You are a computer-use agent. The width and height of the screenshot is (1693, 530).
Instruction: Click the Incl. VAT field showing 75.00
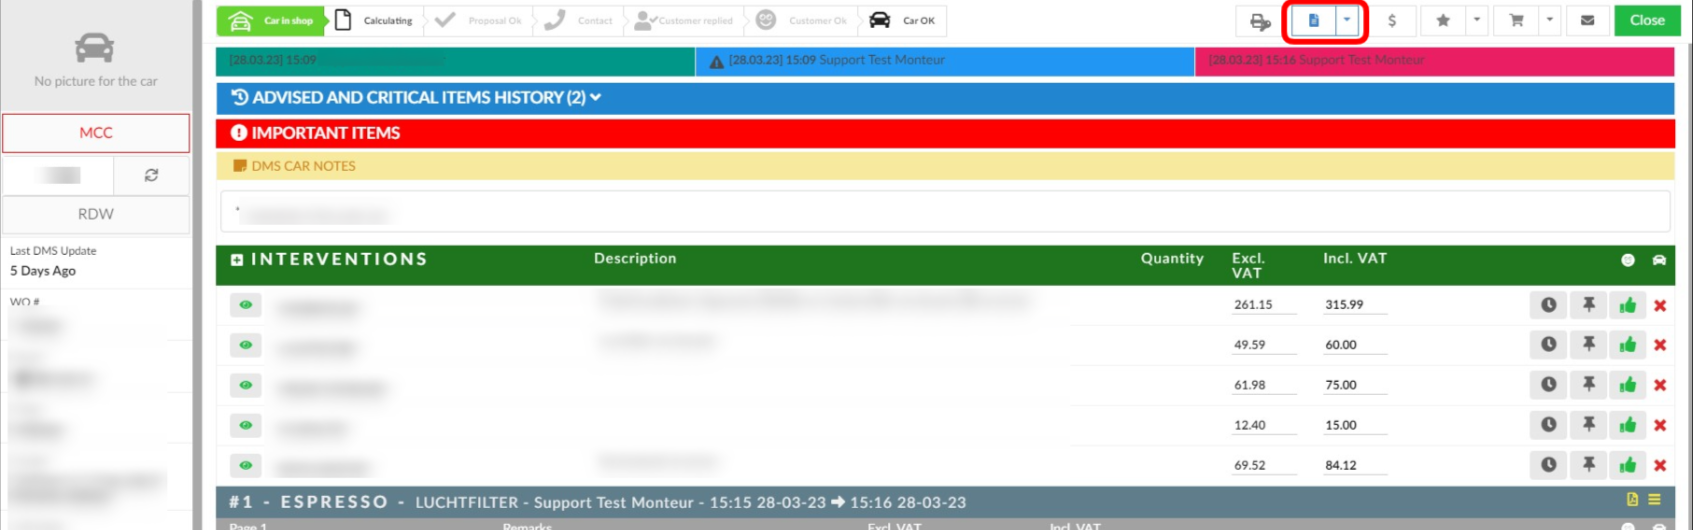pyautogui.click(x=1354, y=385)
